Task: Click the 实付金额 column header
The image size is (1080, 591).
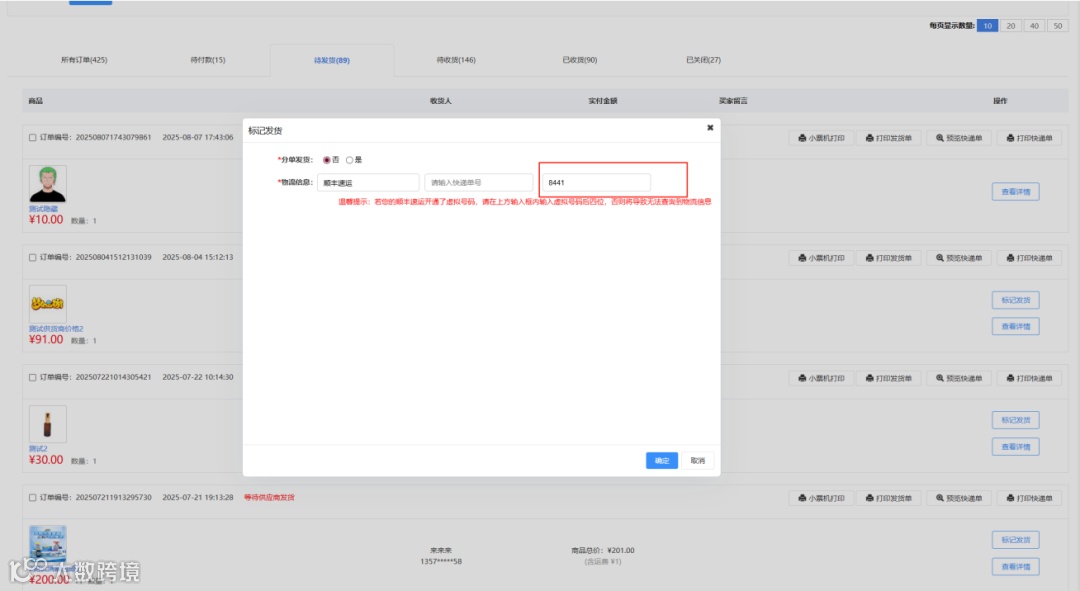Action: (603, 101)
